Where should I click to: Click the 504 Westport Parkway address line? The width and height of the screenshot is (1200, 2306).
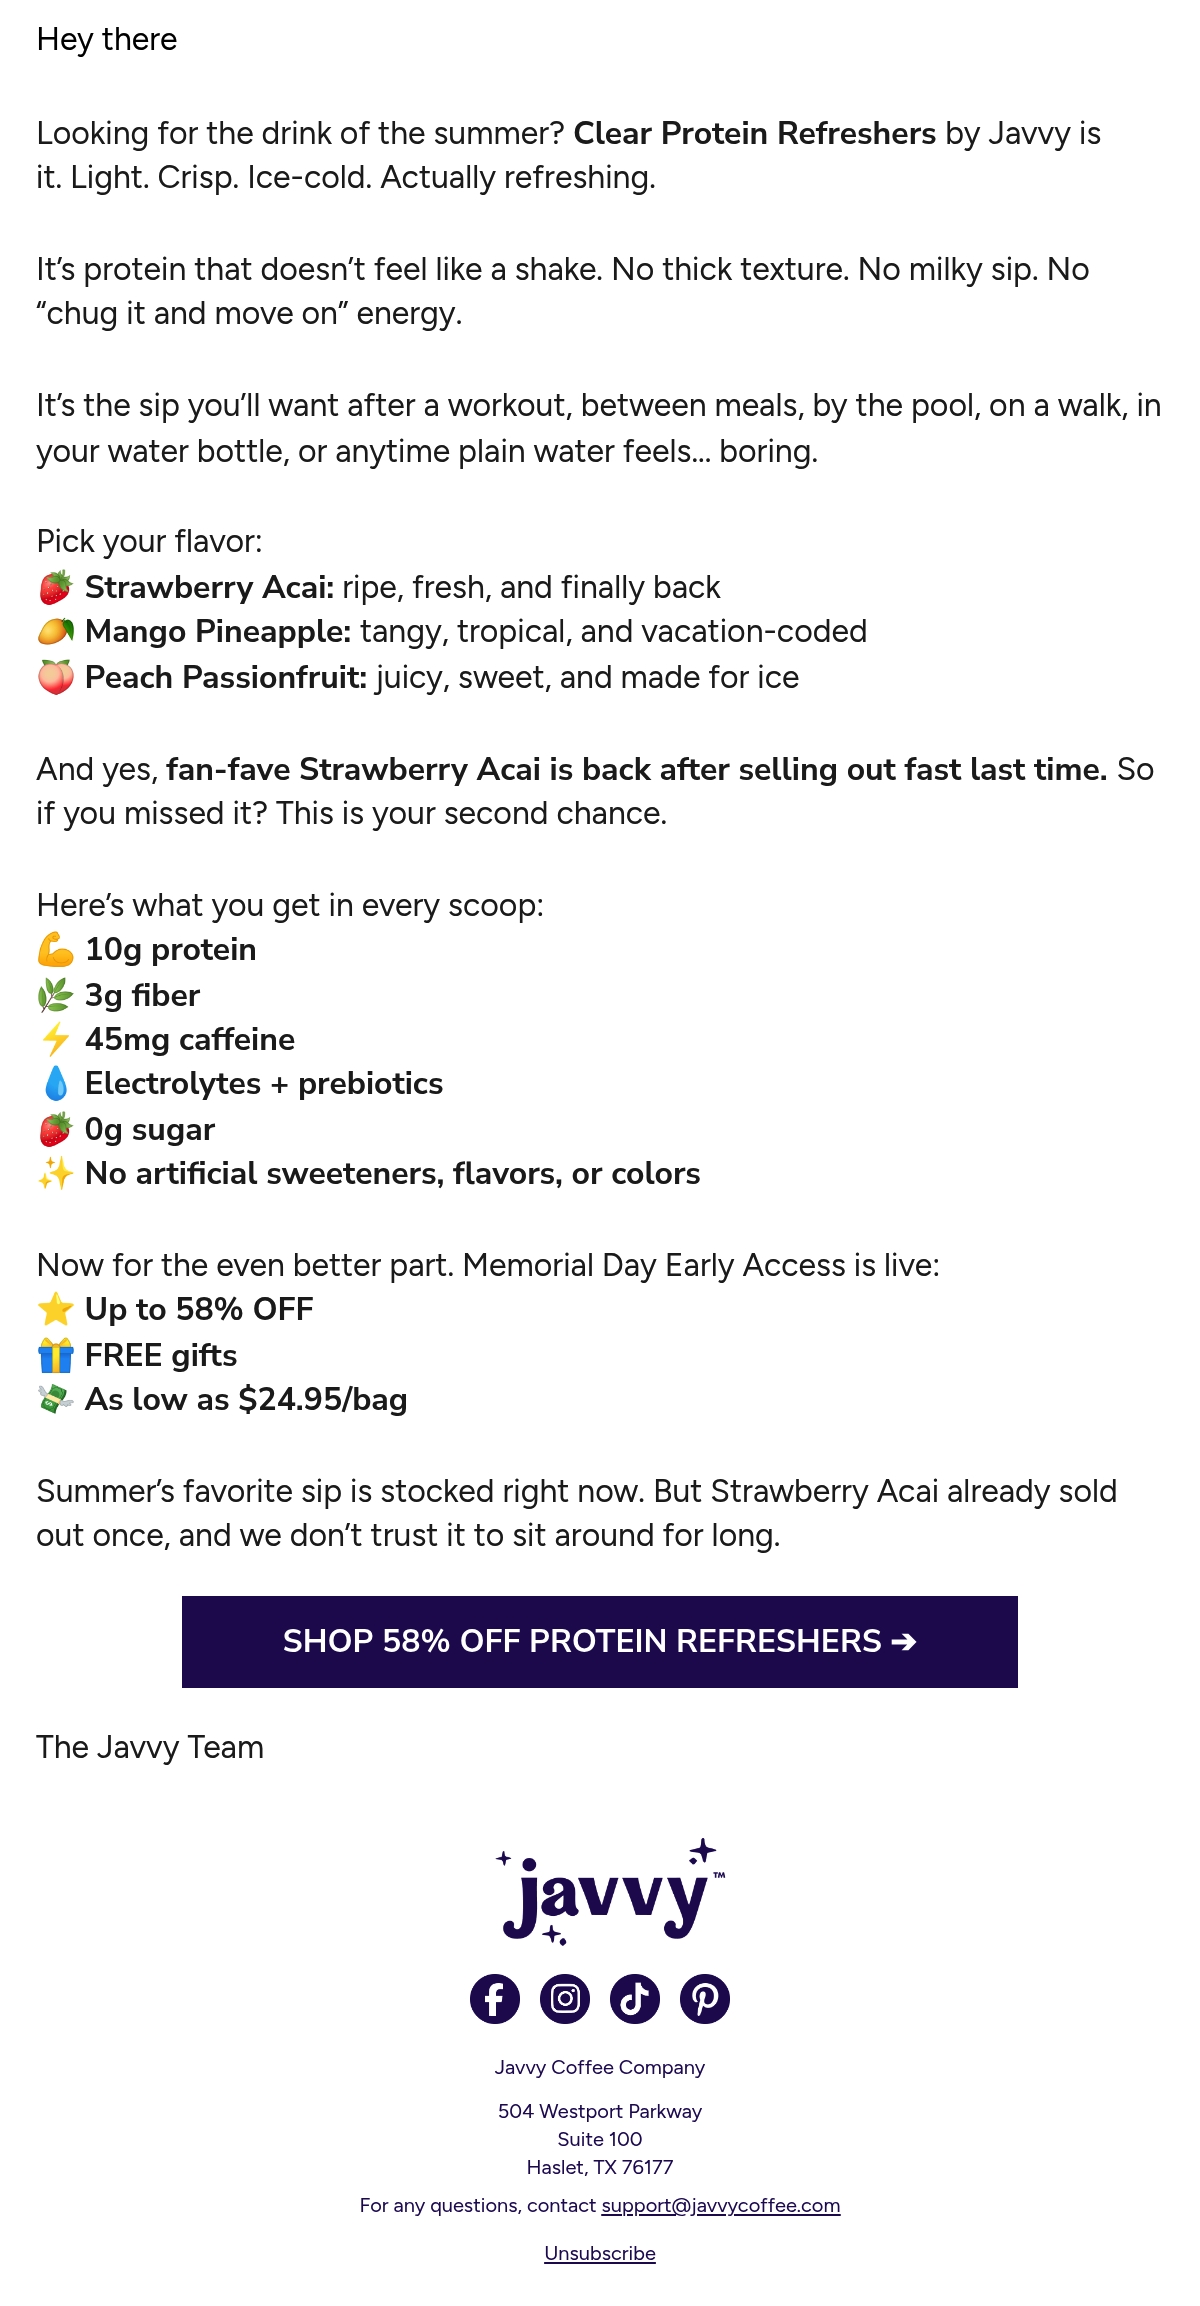600,2111
